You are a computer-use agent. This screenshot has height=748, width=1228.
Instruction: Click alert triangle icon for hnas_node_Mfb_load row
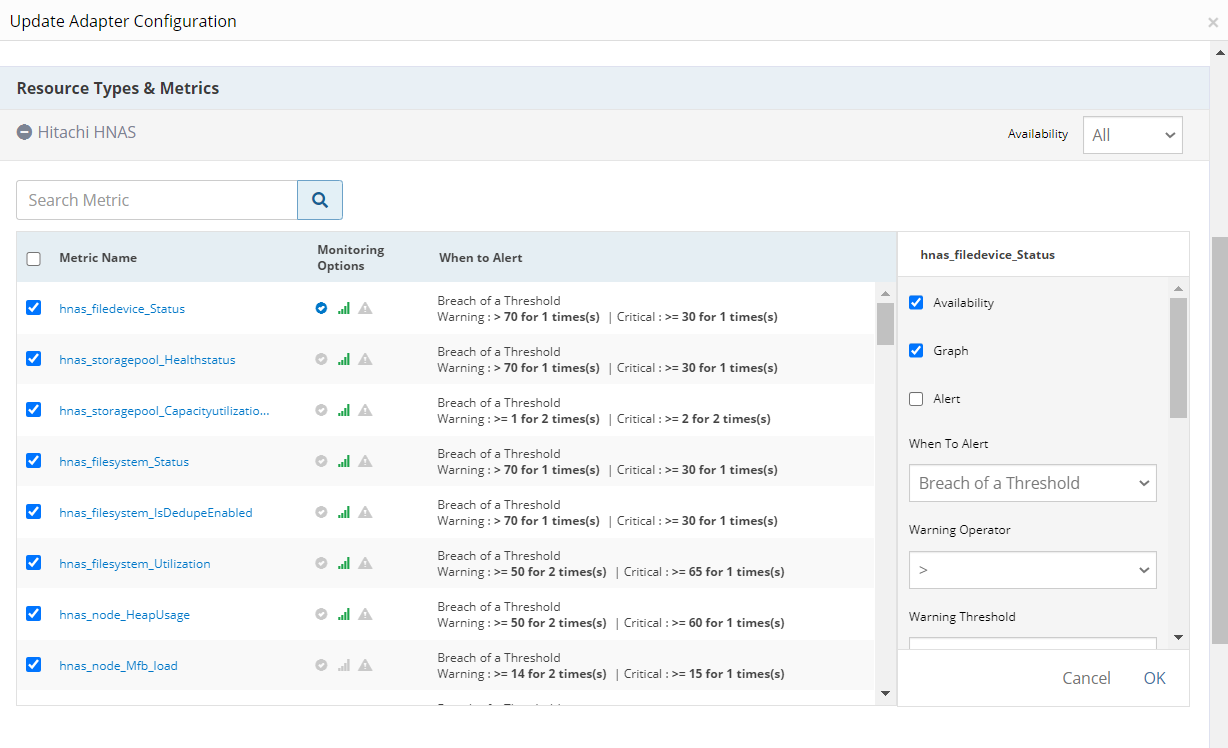[x=365, y=665]
